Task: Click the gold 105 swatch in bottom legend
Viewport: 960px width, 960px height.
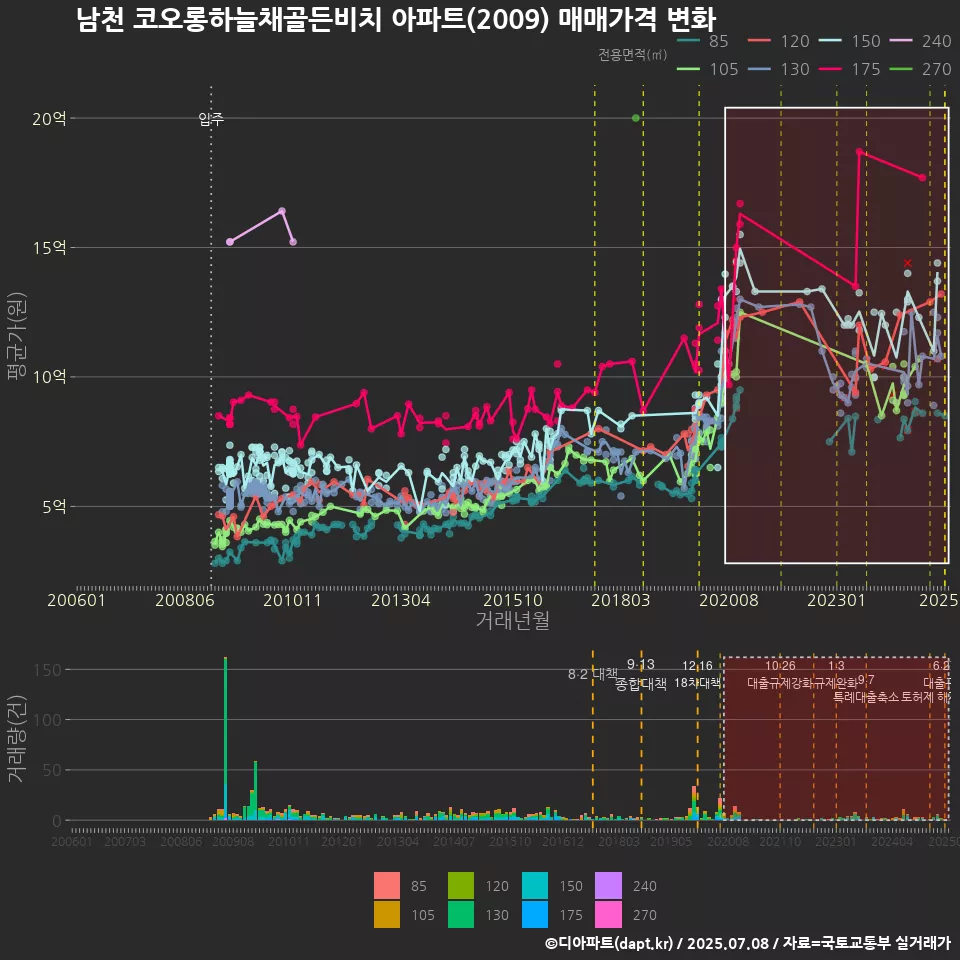Action: (387, 914)
